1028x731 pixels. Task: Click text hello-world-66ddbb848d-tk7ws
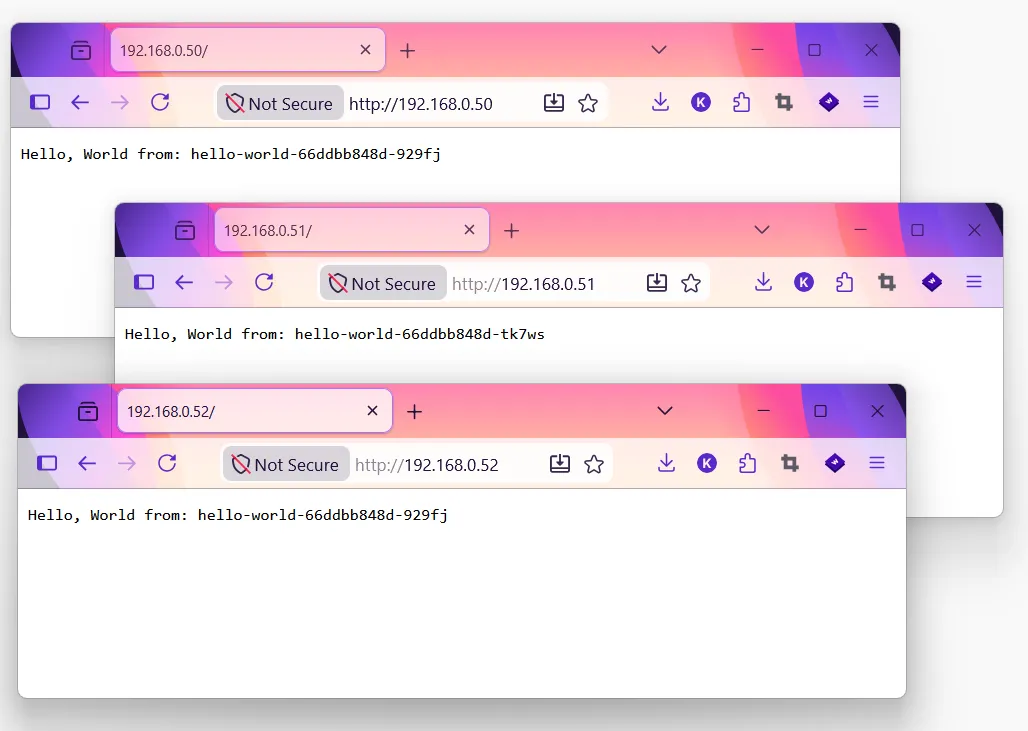point(420,334)
